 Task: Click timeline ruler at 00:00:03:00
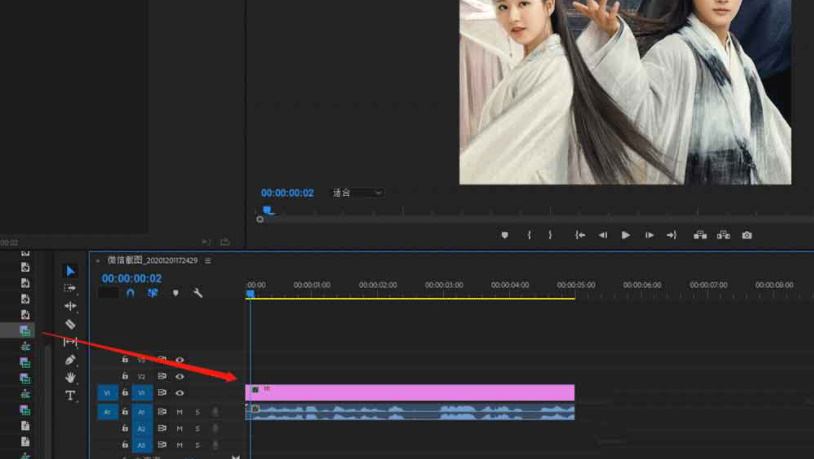(444, 285)
